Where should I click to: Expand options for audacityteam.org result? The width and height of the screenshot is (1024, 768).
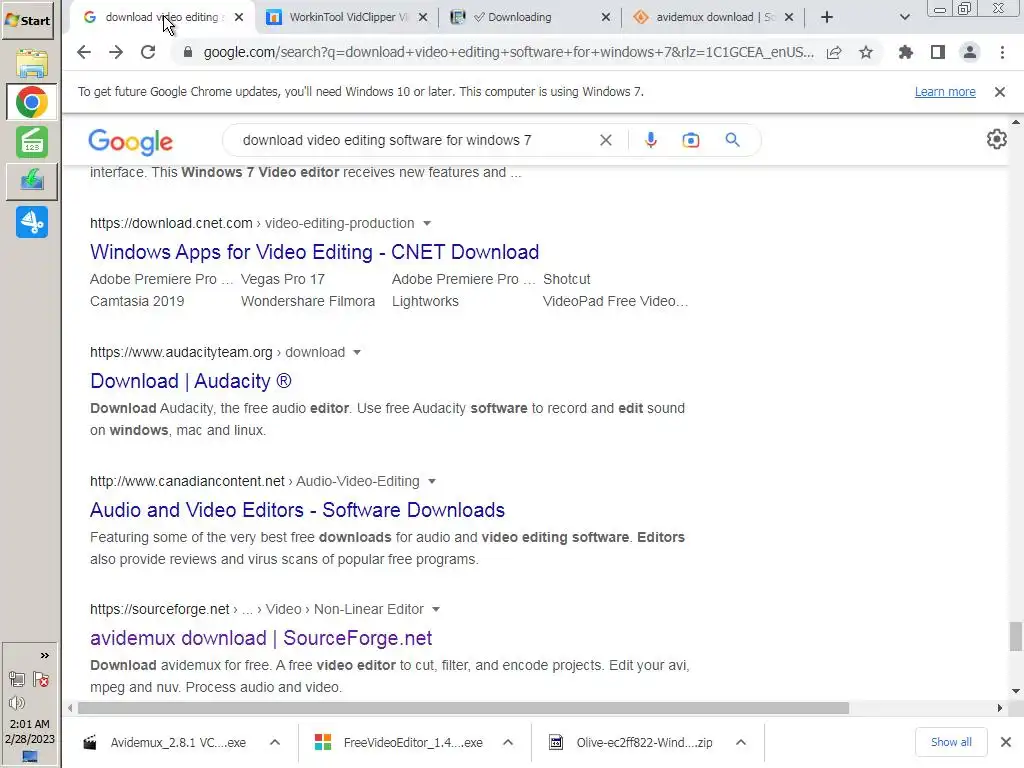coord(357,352)
